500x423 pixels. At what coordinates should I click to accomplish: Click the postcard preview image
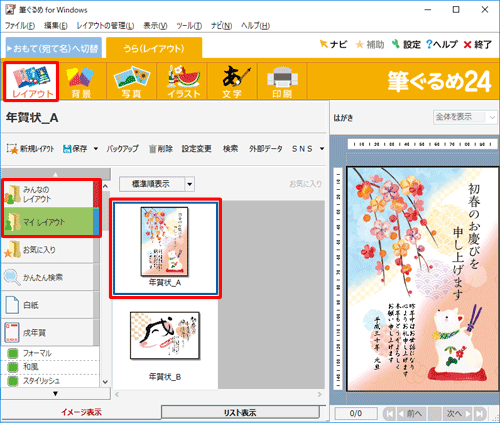423,279
